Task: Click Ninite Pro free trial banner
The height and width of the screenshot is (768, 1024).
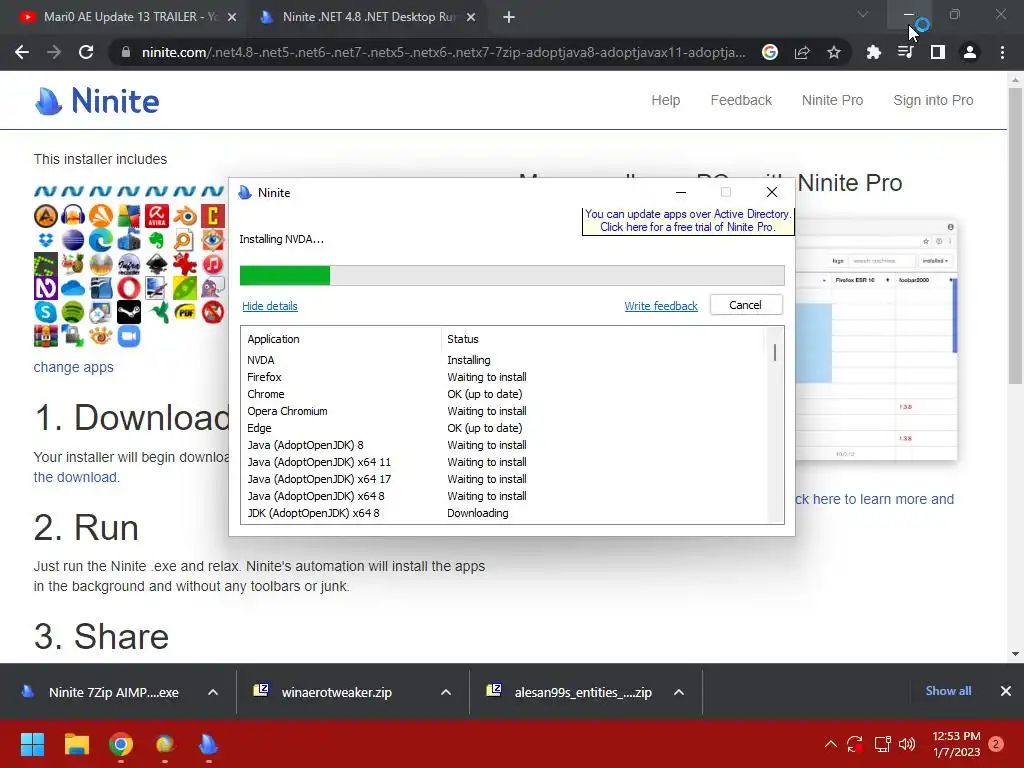Action: coord(688,221)
